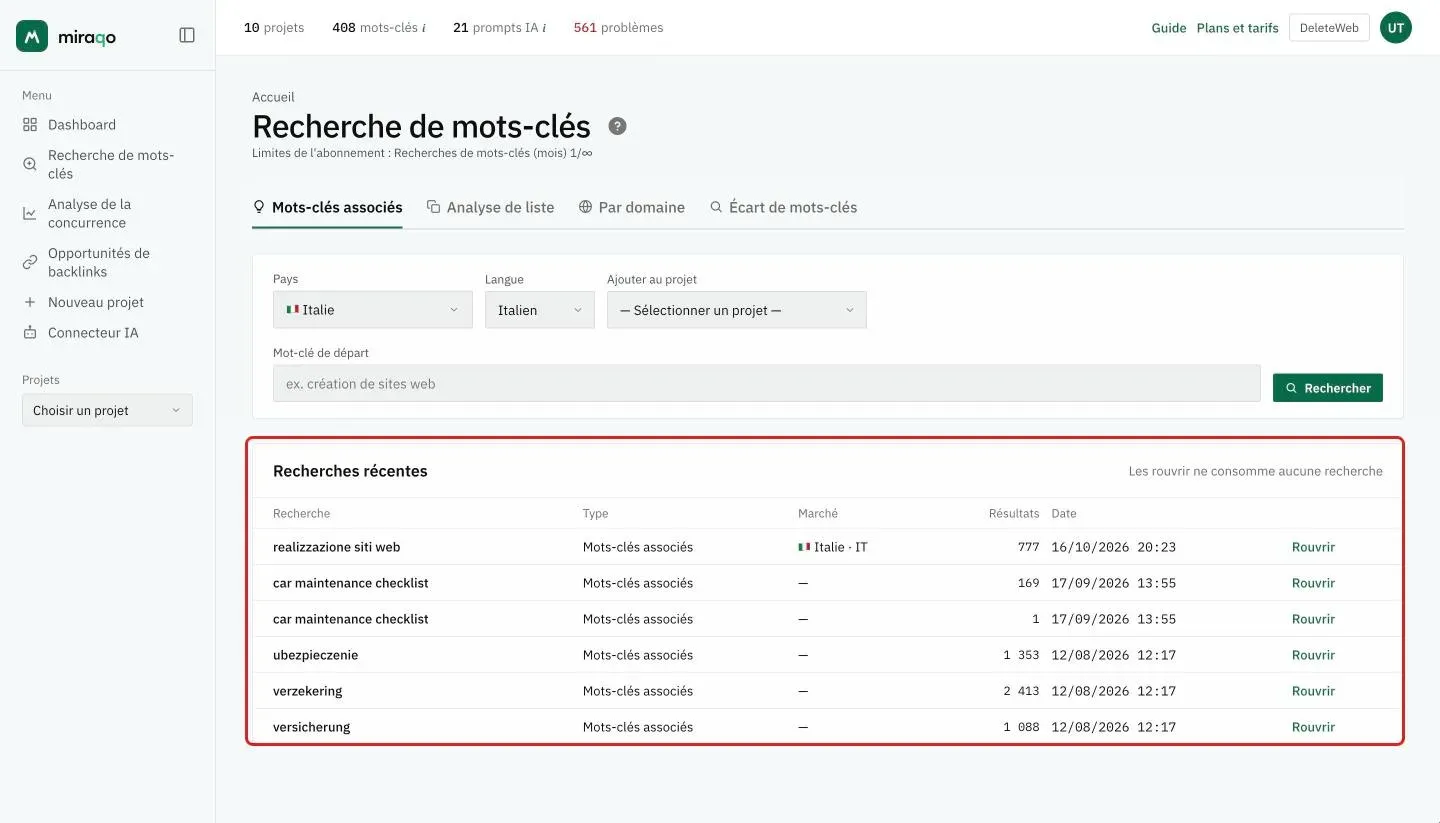Click the 561 problèmes counter

tap(618, 28)
